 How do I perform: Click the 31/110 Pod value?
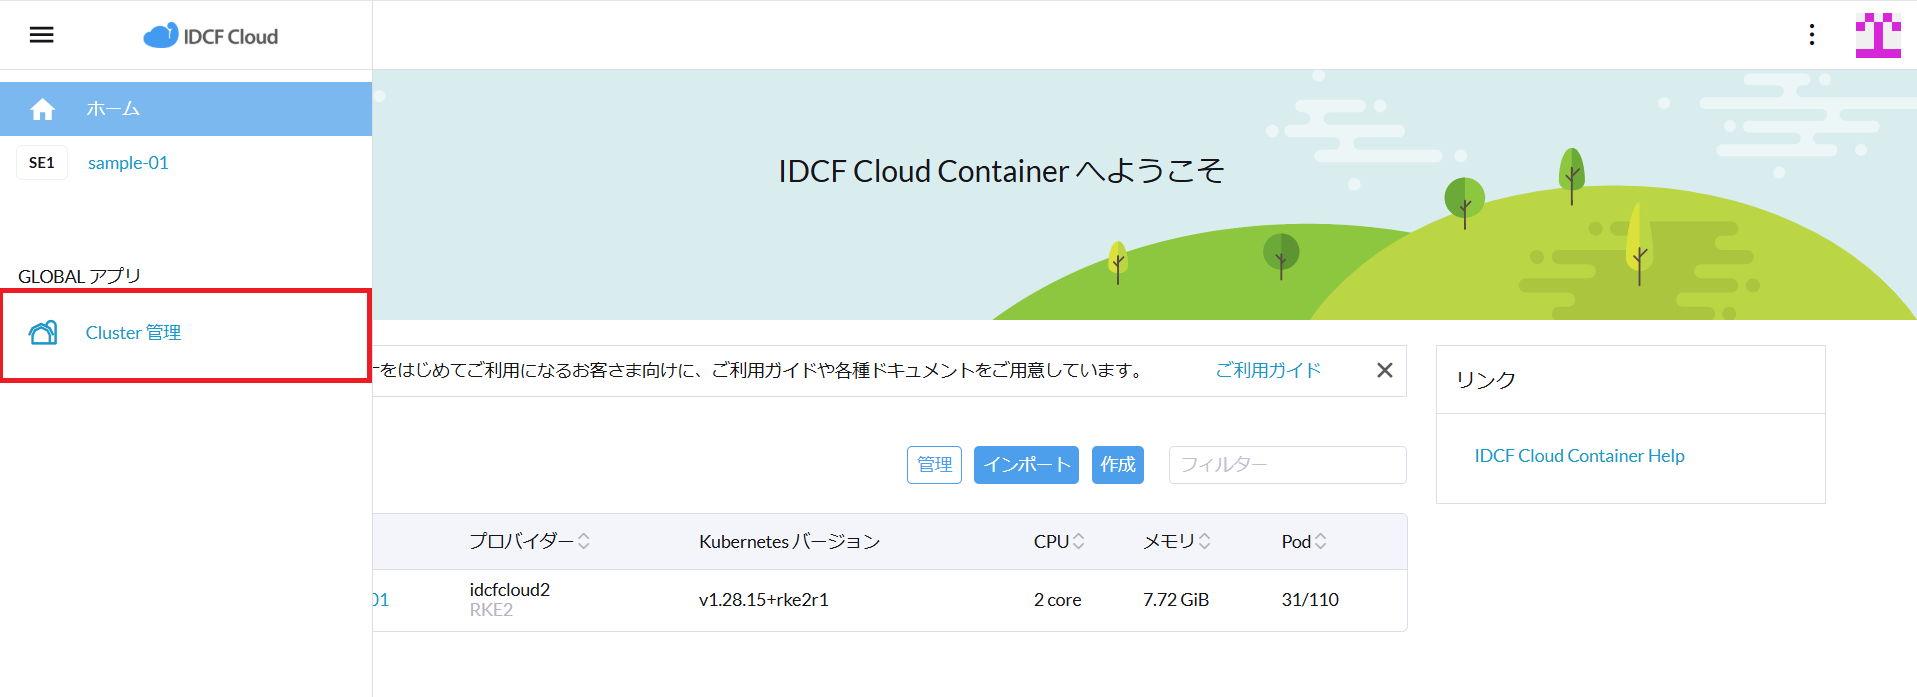point(1310,600)
